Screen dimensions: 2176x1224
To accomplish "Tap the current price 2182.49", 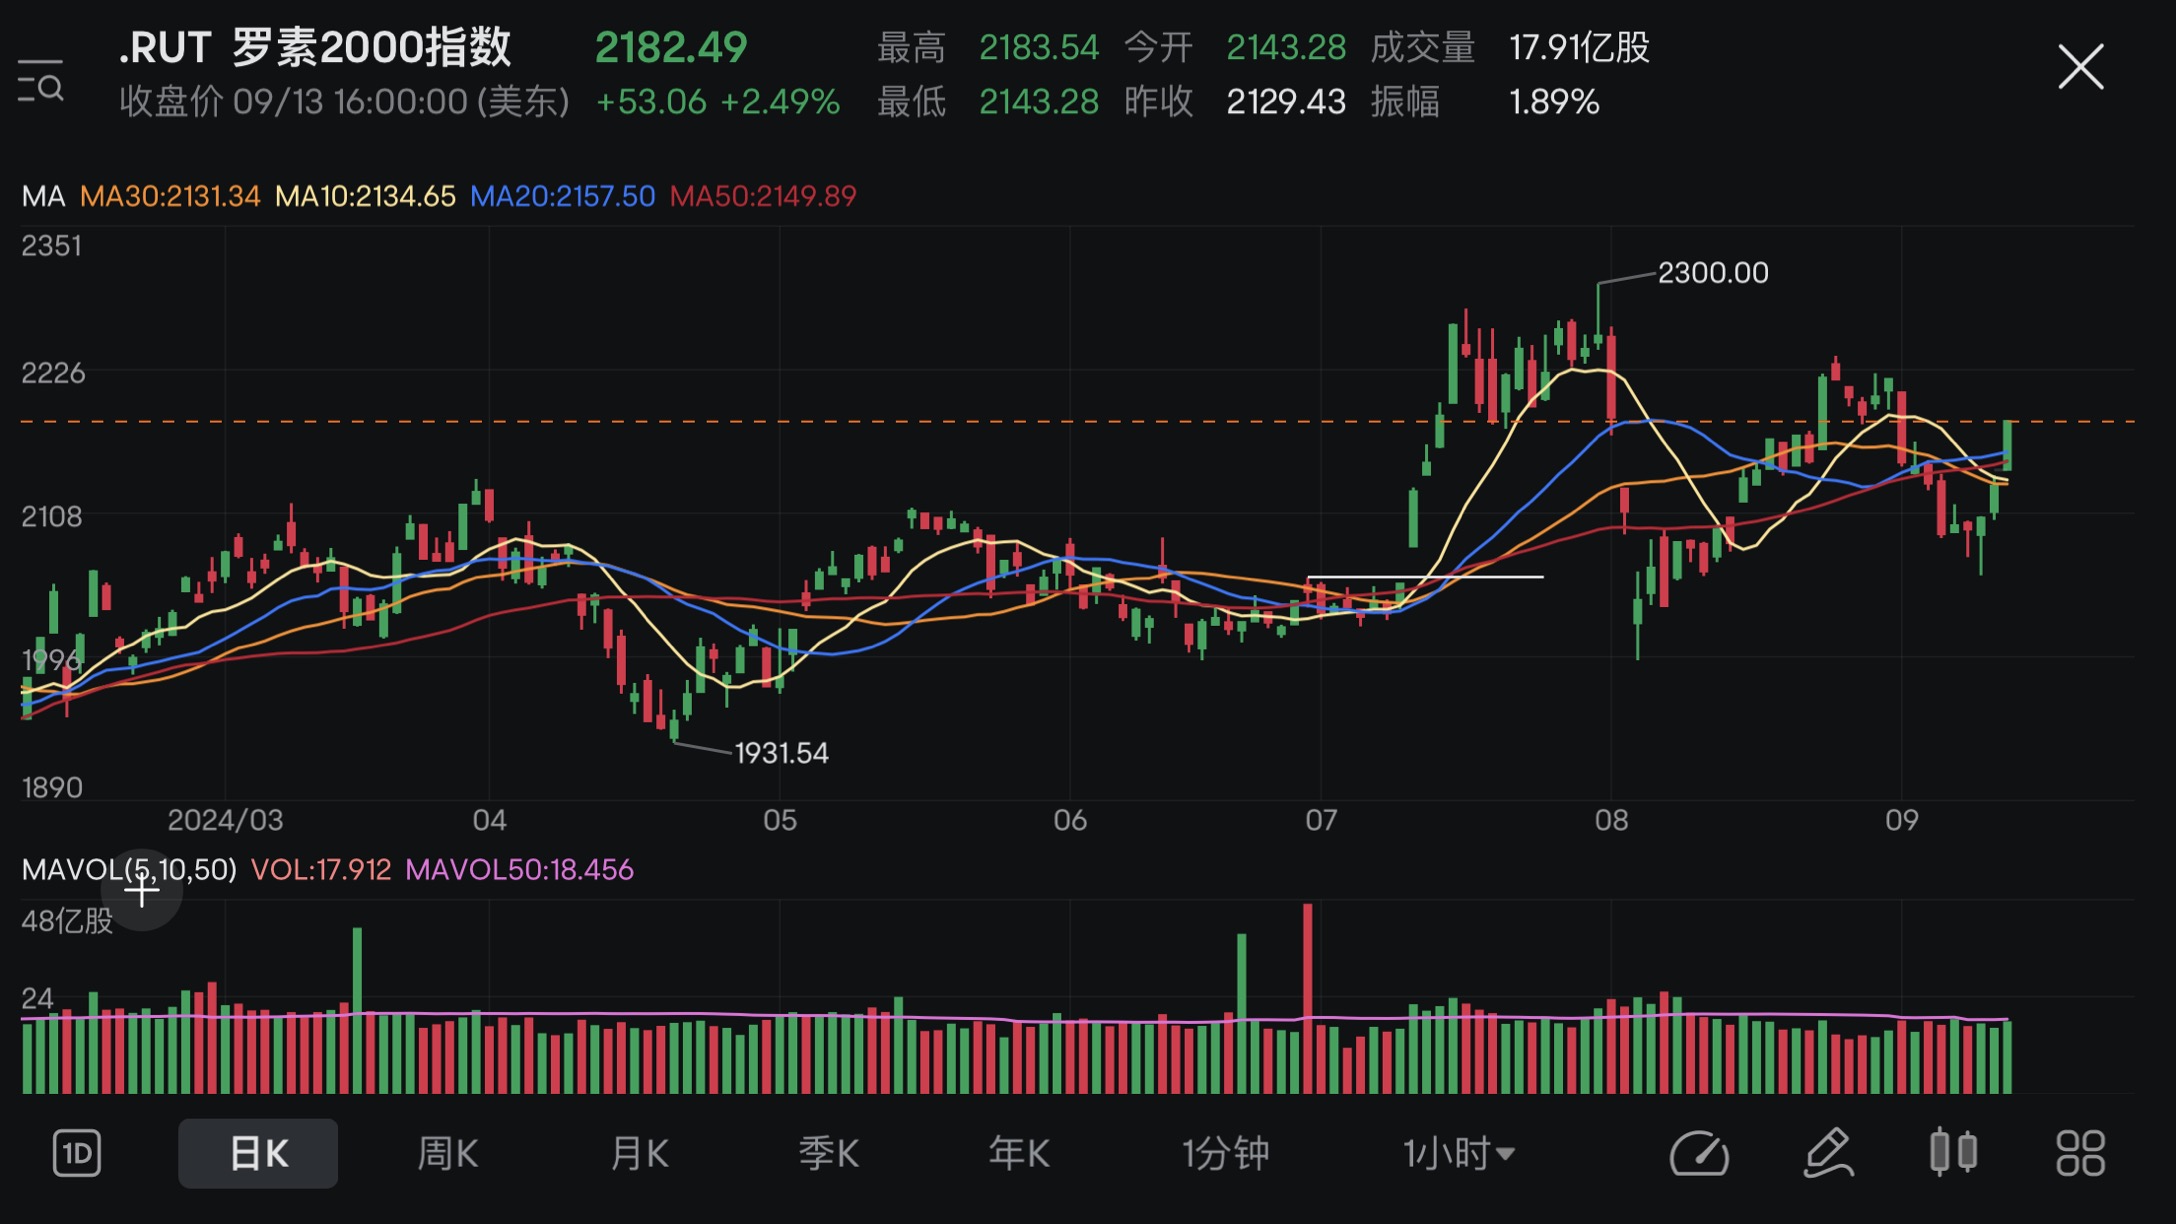I will (671, 48).
